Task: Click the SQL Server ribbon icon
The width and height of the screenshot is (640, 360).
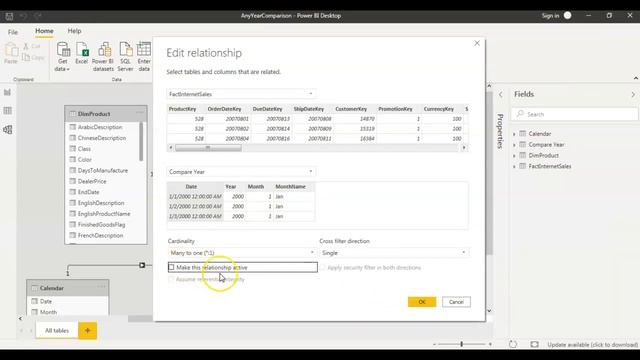Action: tap(125, 49)
